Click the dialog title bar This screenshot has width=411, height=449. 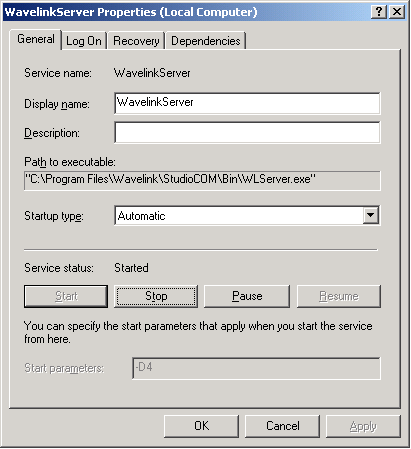click(x=187, y=12)
